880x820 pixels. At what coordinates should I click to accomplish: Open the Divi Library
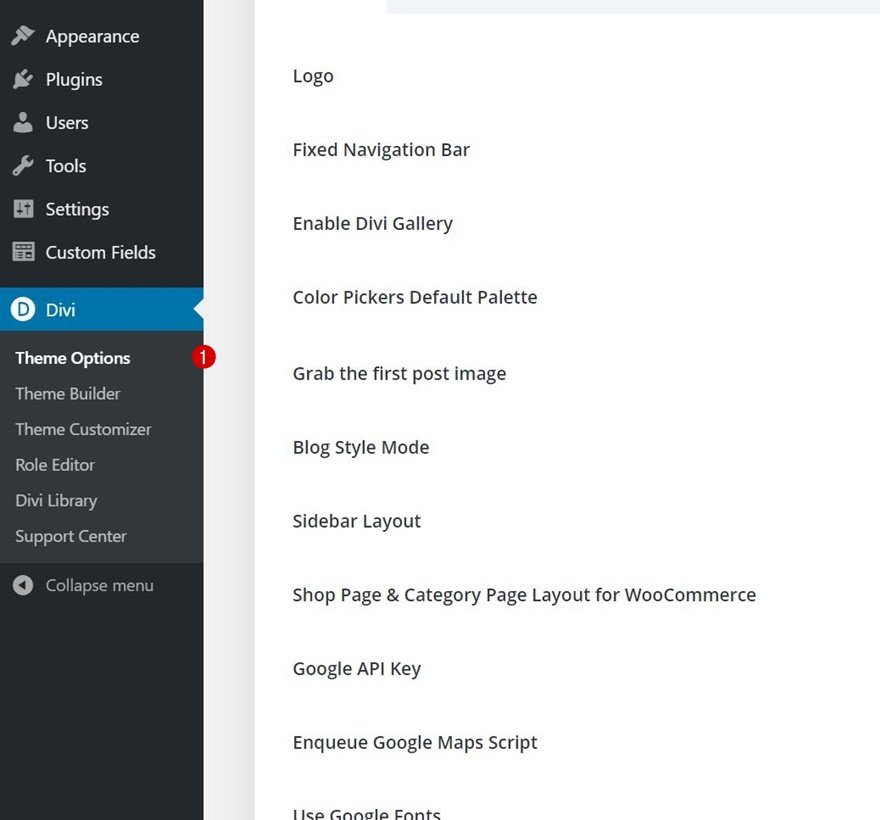coord(56,500)
